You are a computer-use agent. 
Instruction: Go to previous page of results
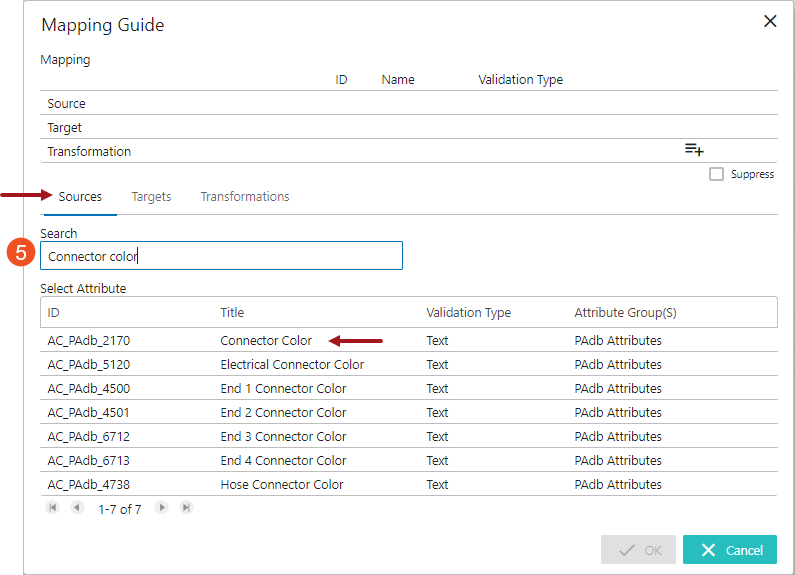point(77,508)
